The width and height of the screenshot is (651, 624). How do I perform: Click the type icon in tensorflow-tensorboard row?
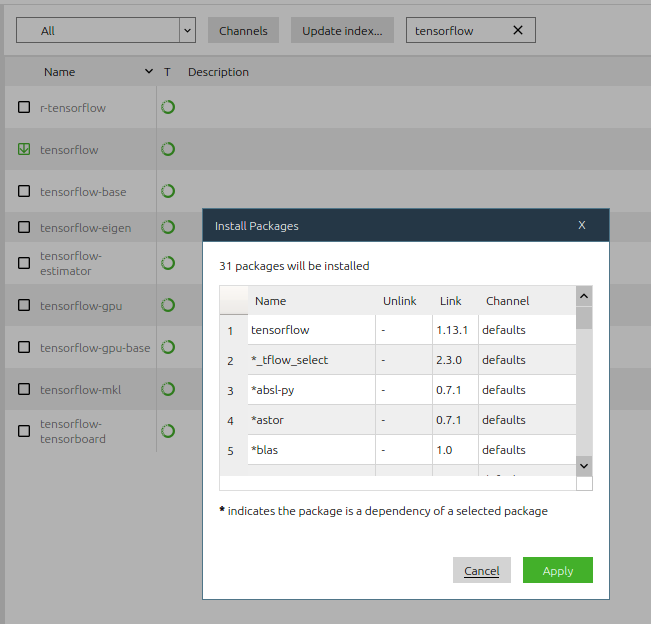pyautogui.click(x=168, y=431)
